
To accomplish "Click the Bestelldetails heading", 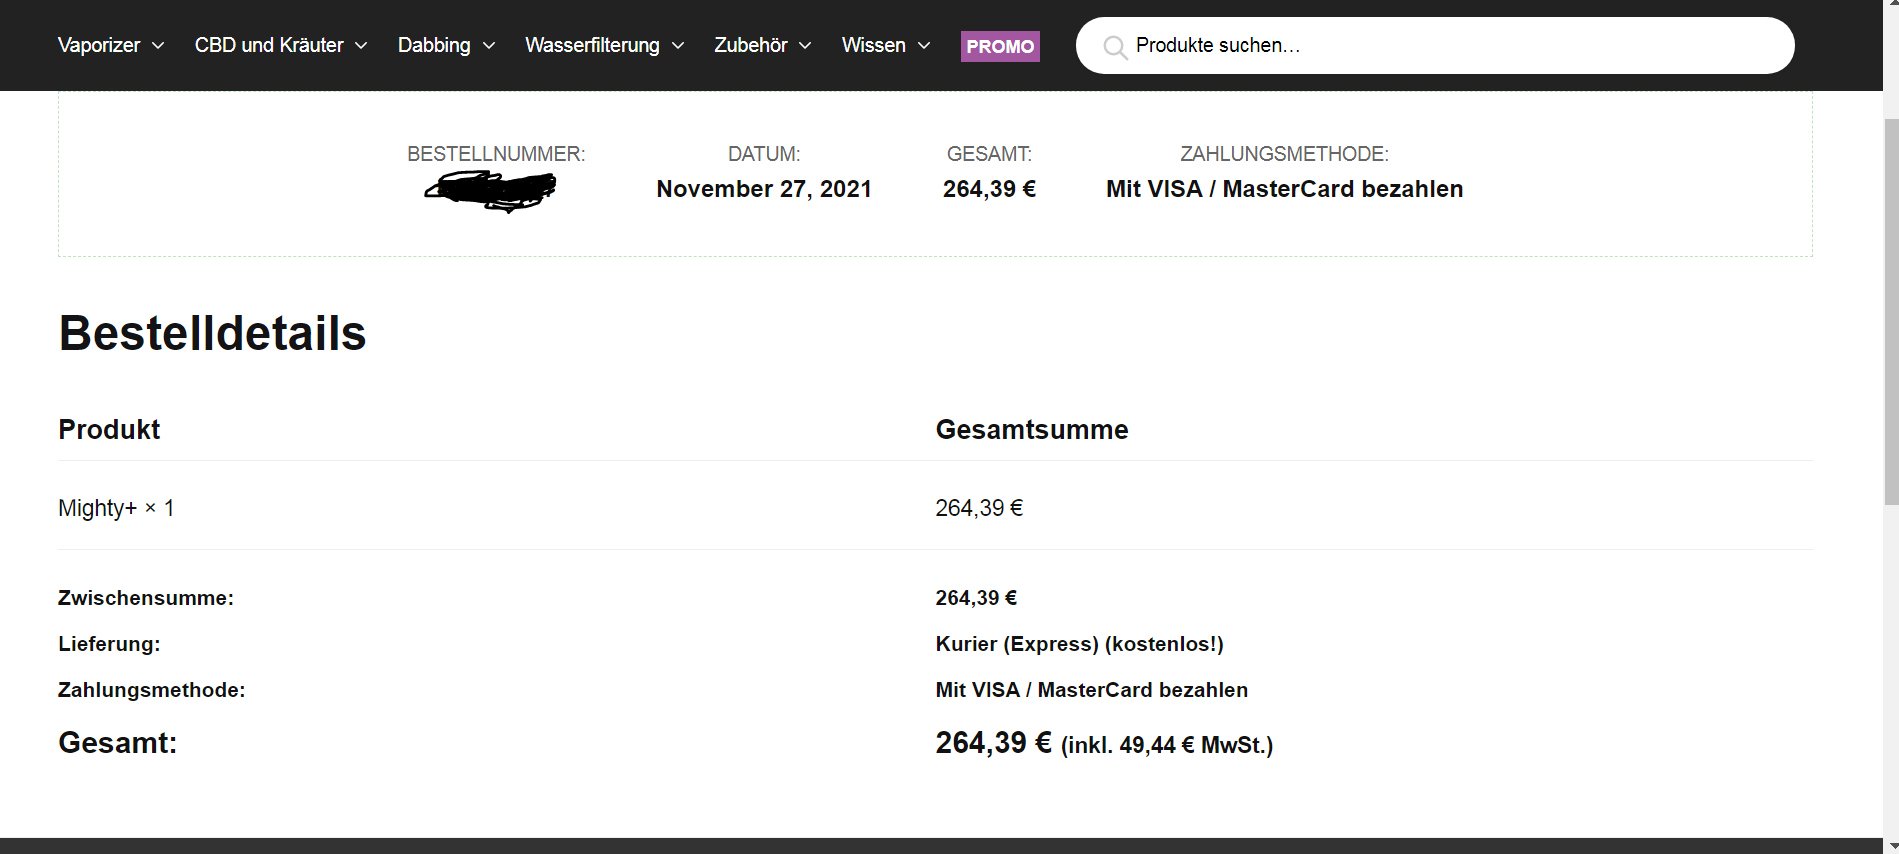I will click(212, 333).
